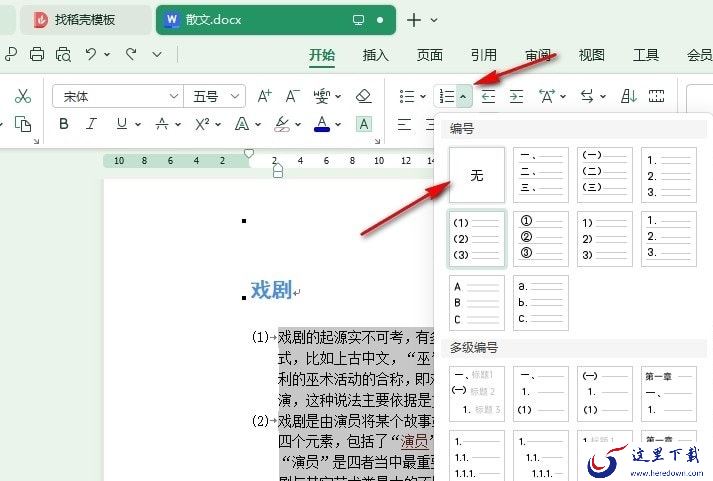Expand the highlight color dropdown arrow

(298, 124)
